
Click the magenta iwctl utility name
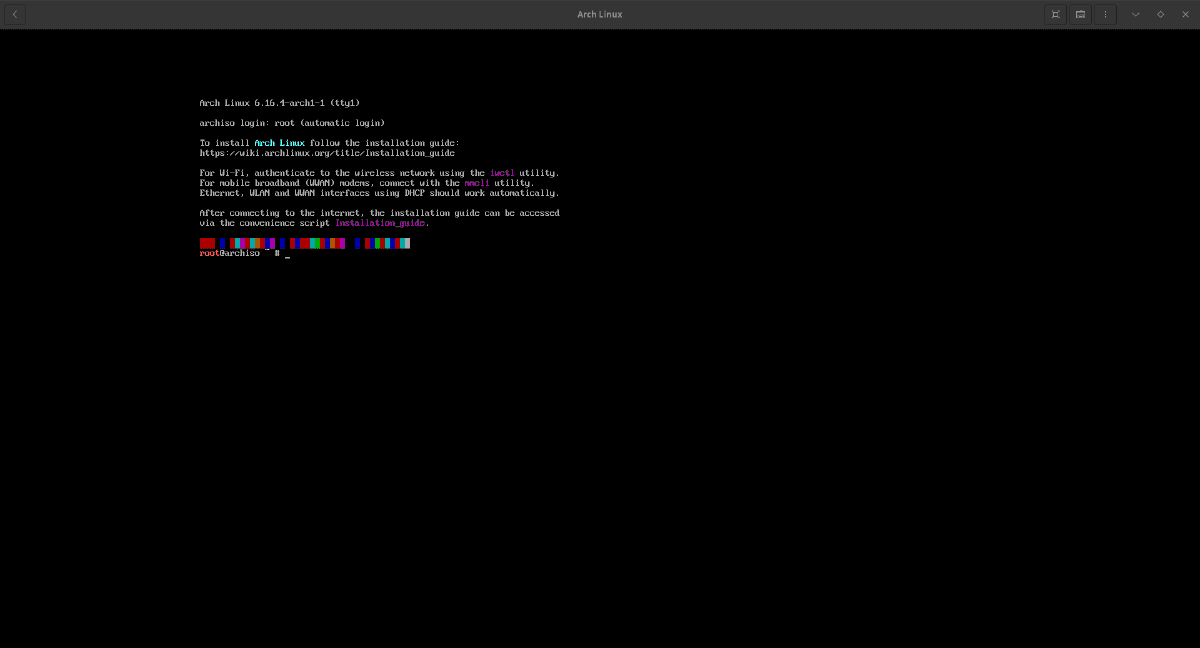502,173
